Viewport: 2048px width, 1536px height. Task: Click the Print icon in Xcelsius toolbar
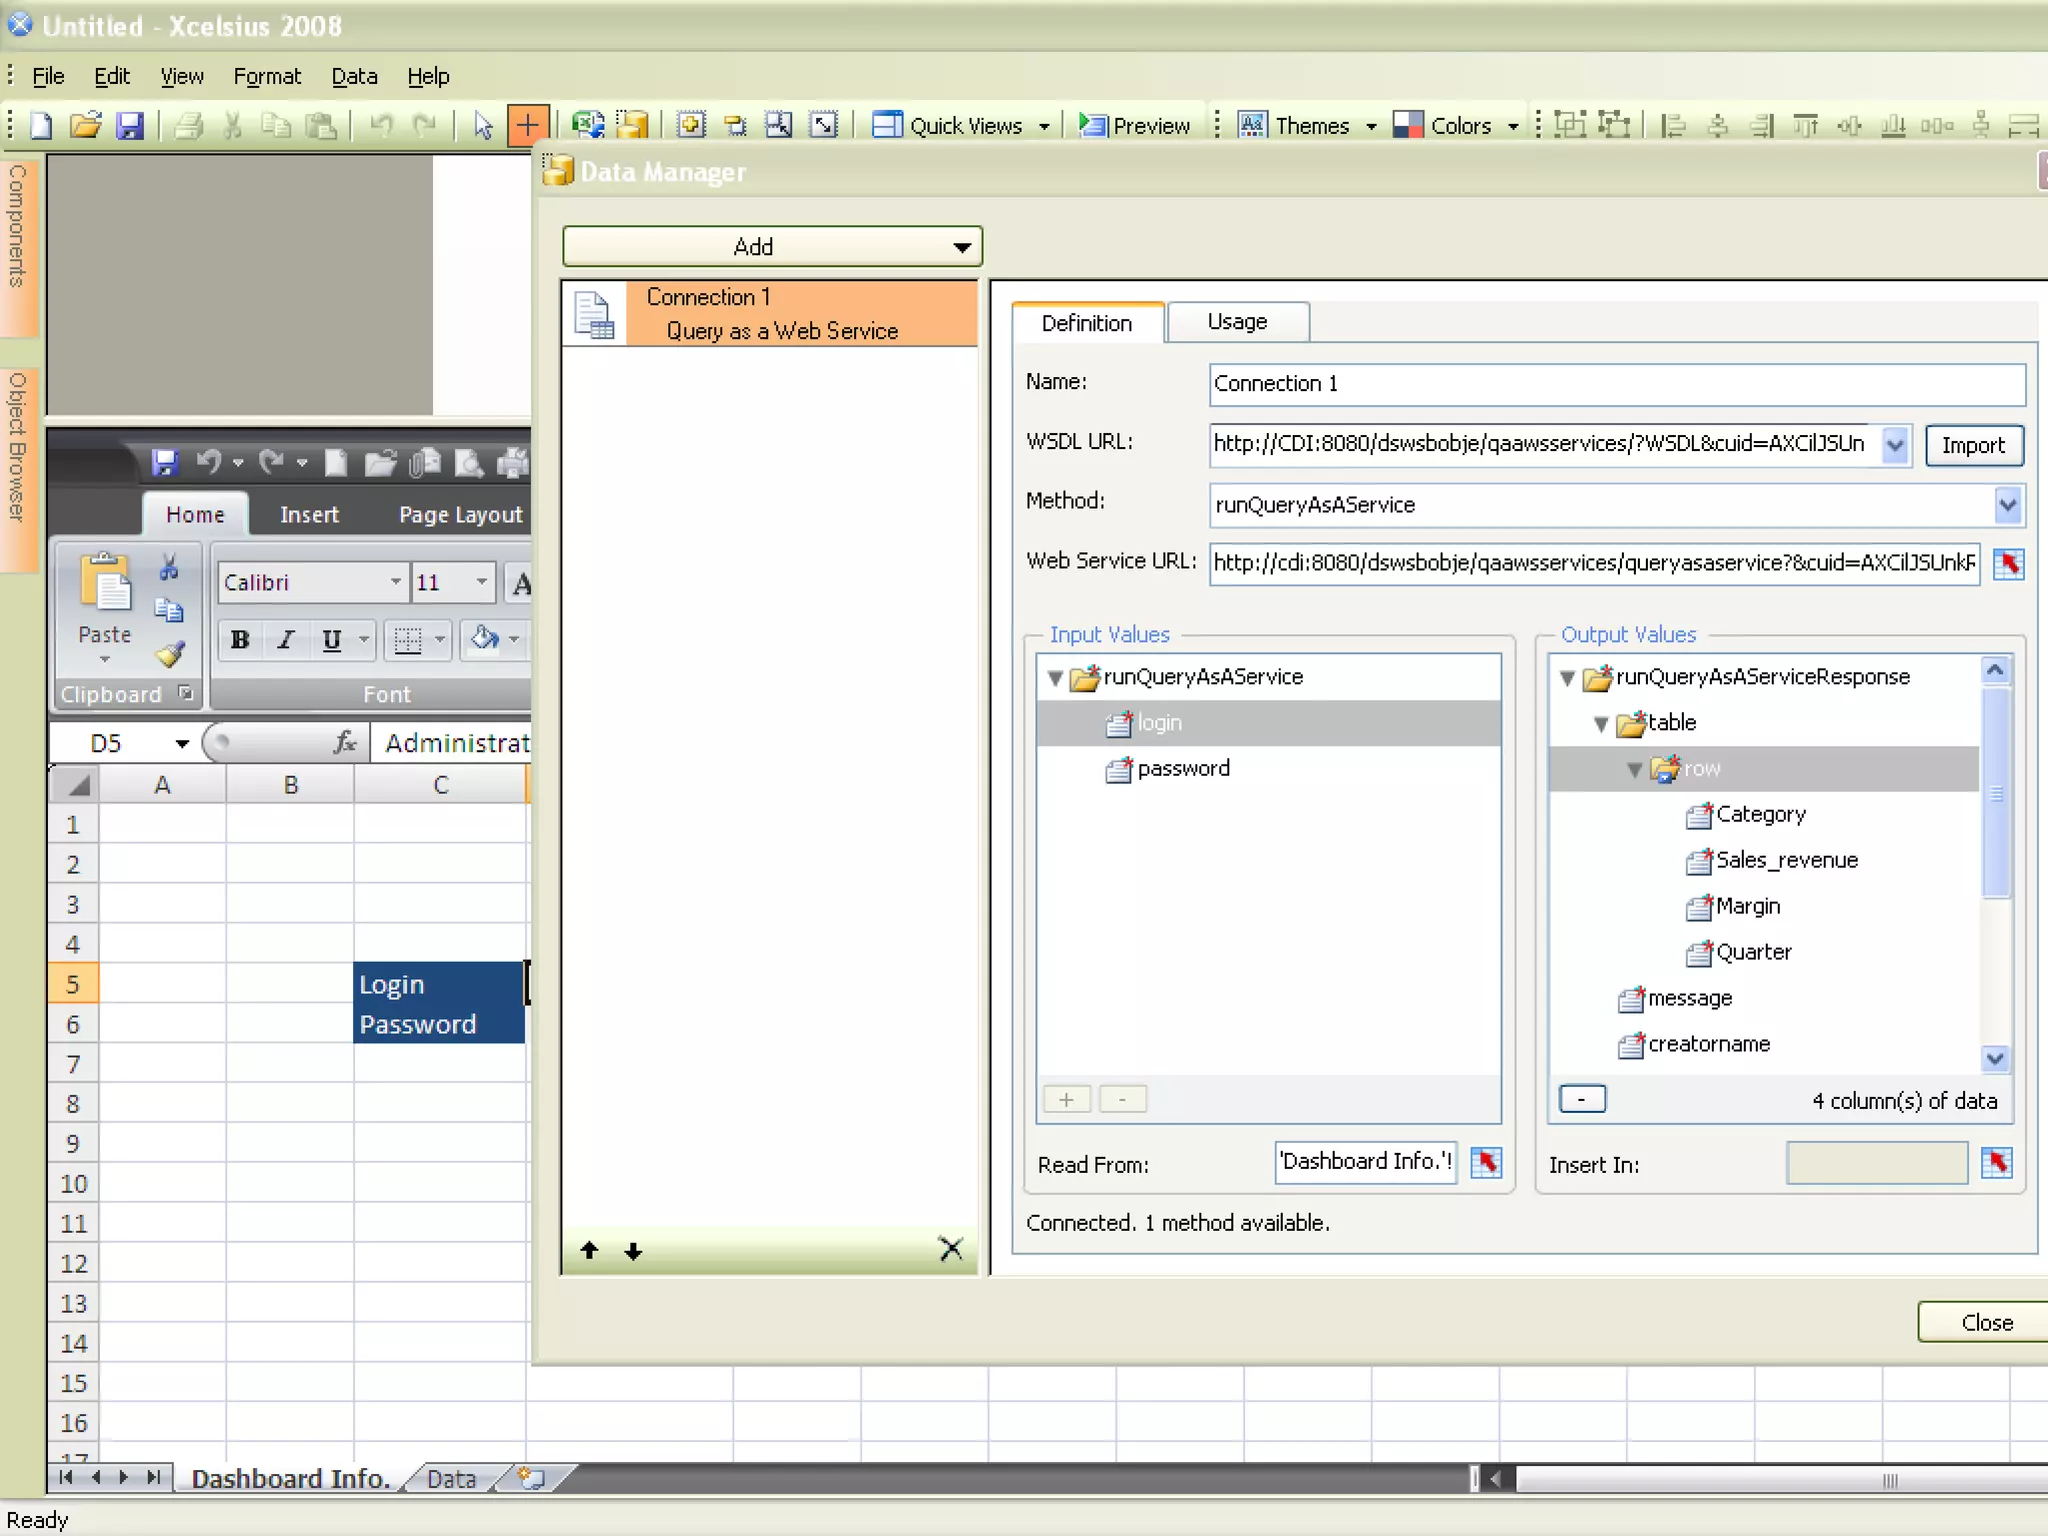coord(188,125)
